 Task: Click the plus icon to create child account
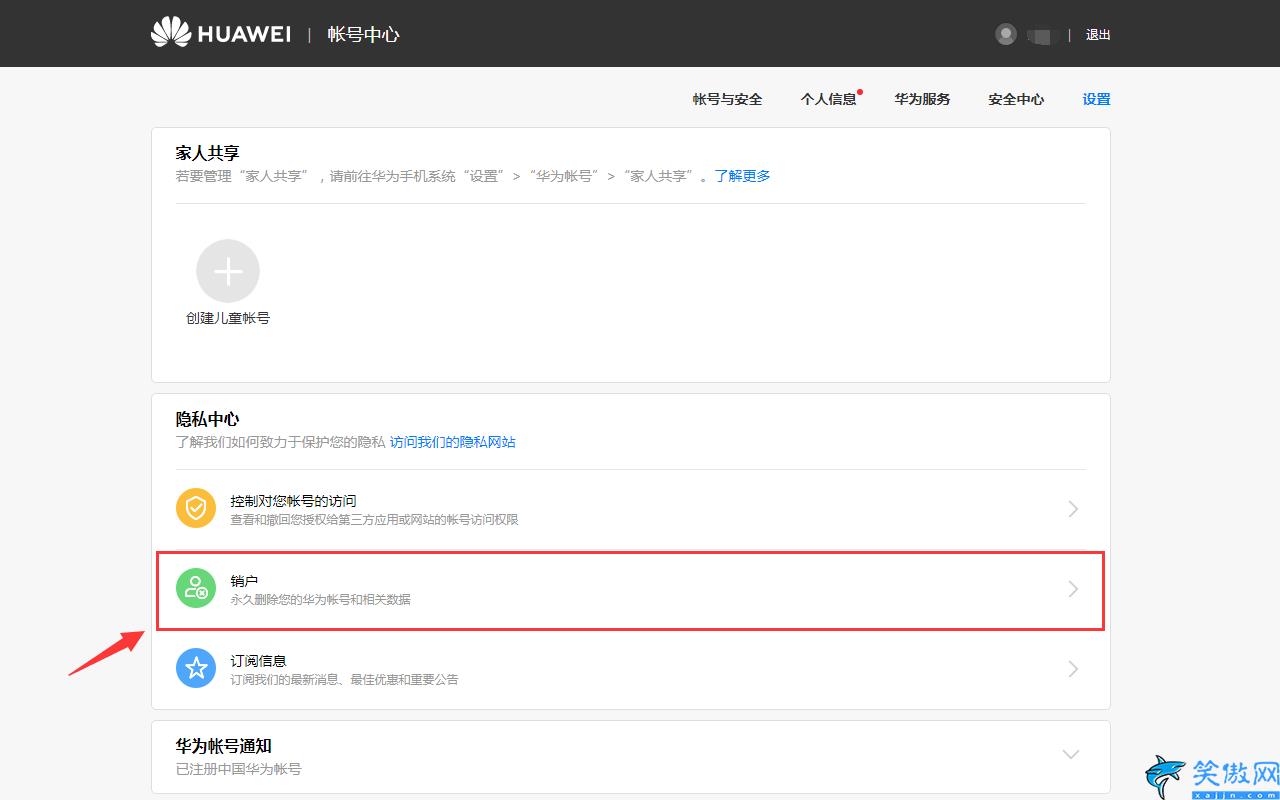(x=228, y=271)
